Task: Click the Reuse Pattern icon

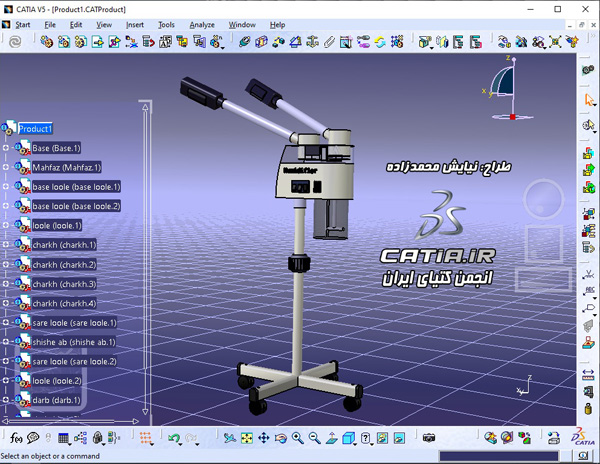Action: pyautogui.click(x=397, y=42)
